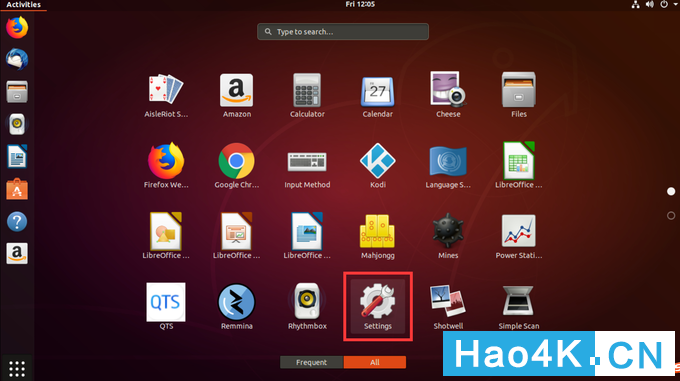Open the Calculator app

coord(307,95)
